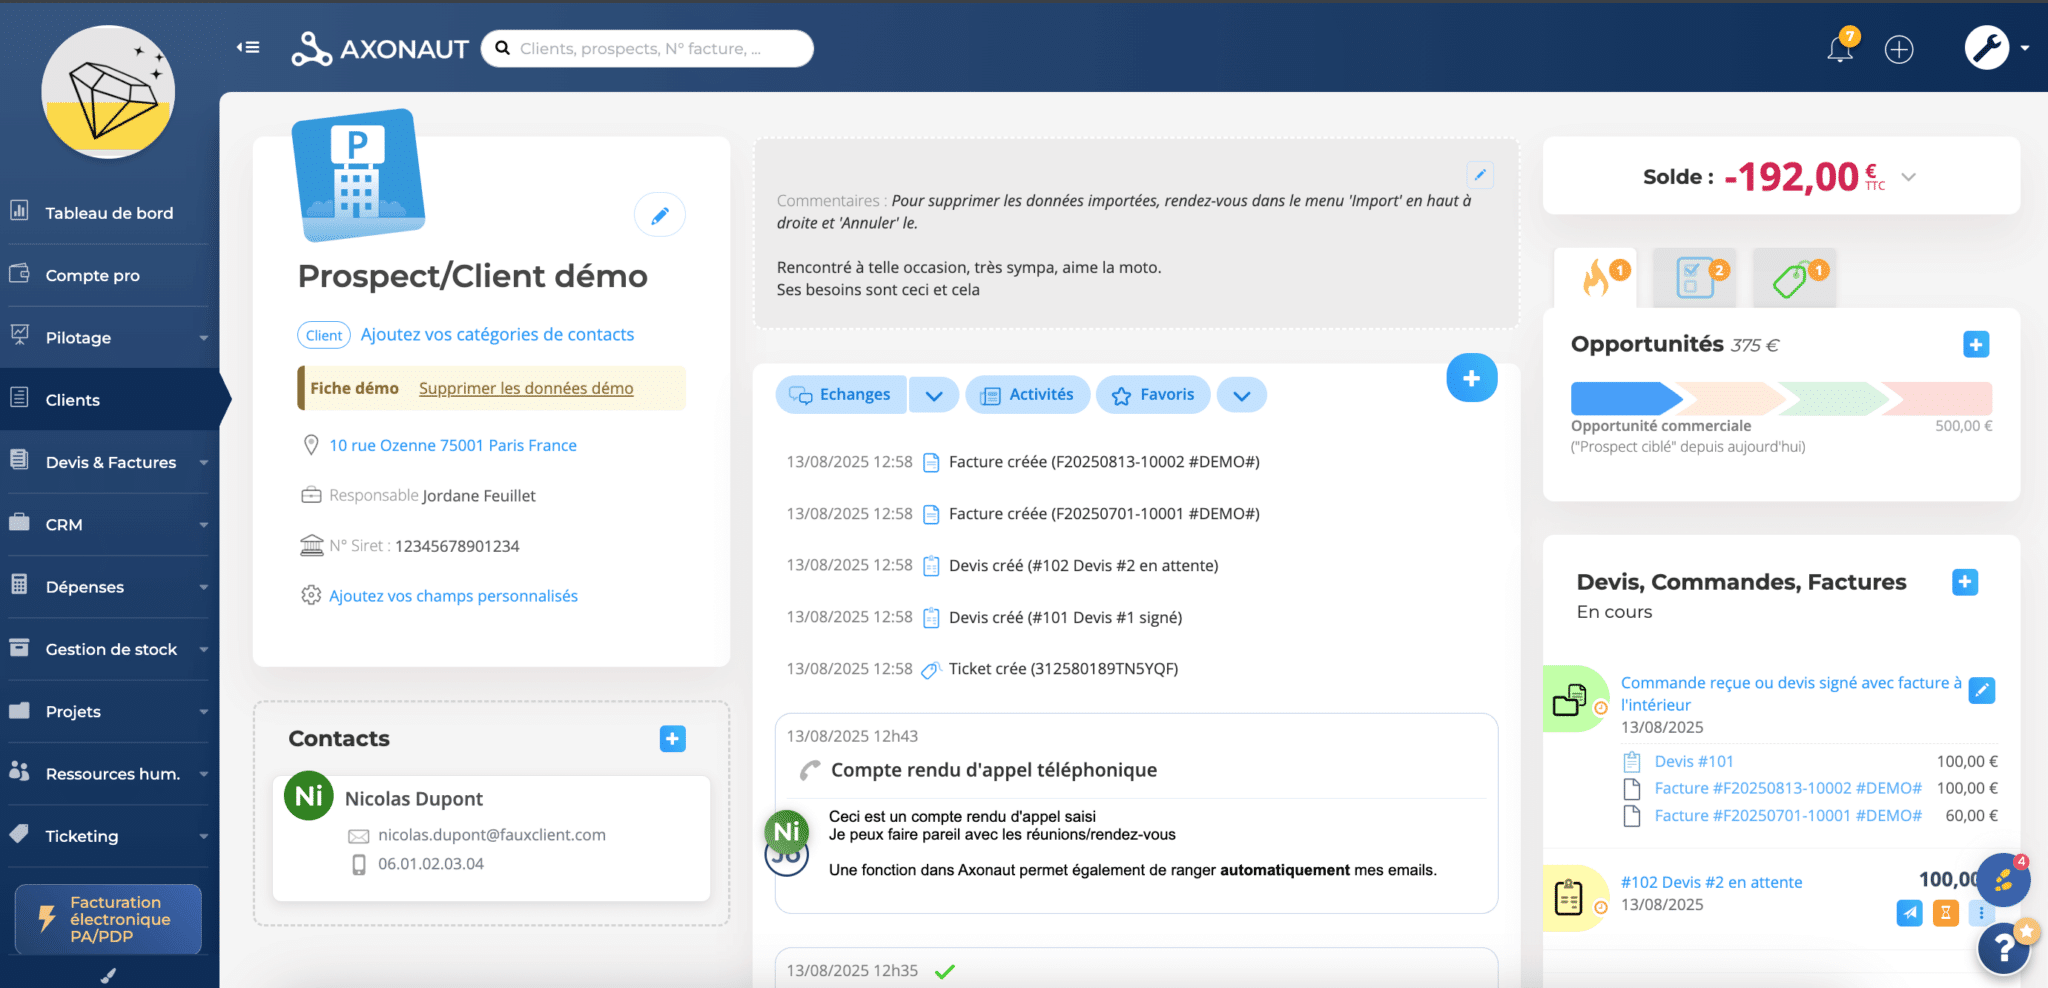This screenshot has height=988, width=2048.
Task: Click Ajoutez vos champs personnalisés link
Action: coord(454,596)
